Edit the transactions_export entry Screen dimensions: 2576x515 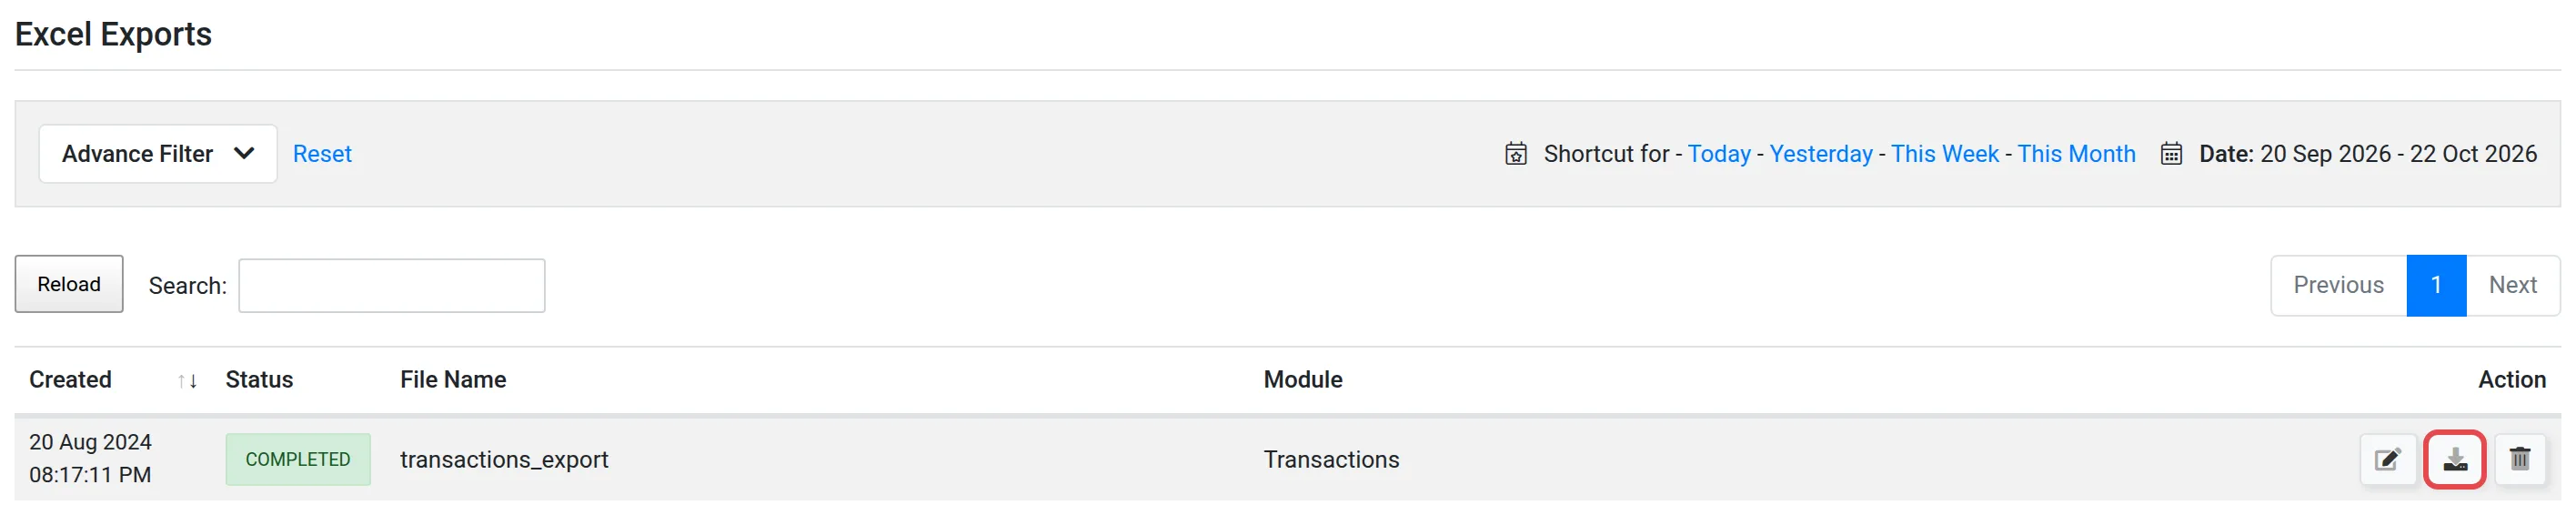click(x=2388, y=459)
